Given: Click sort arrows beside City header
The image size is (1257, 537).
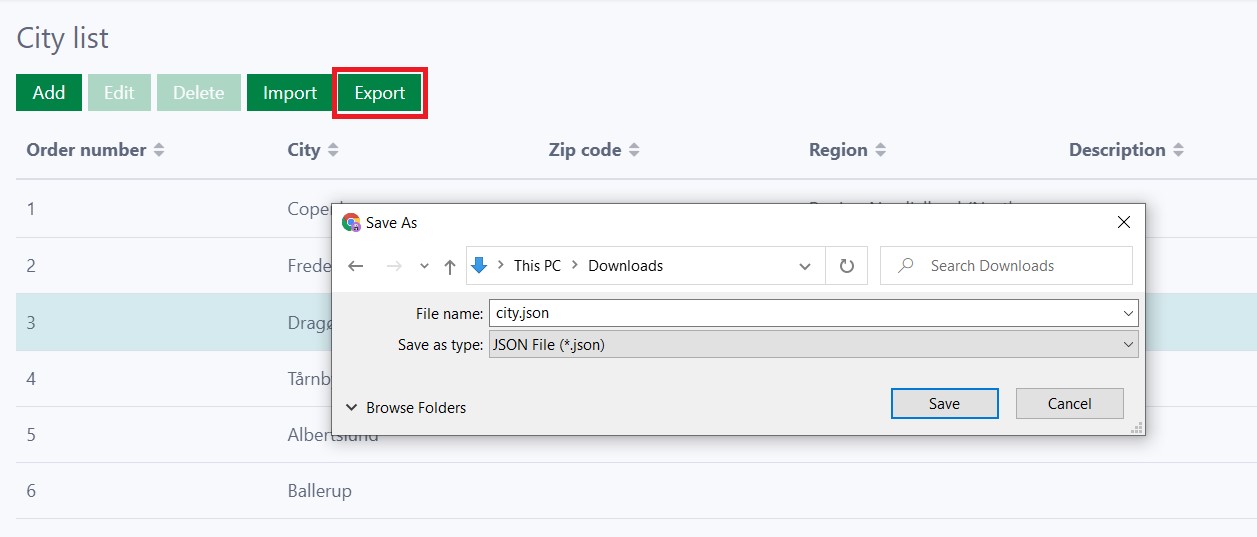Looking at the screenshot, I should point(333,150).
